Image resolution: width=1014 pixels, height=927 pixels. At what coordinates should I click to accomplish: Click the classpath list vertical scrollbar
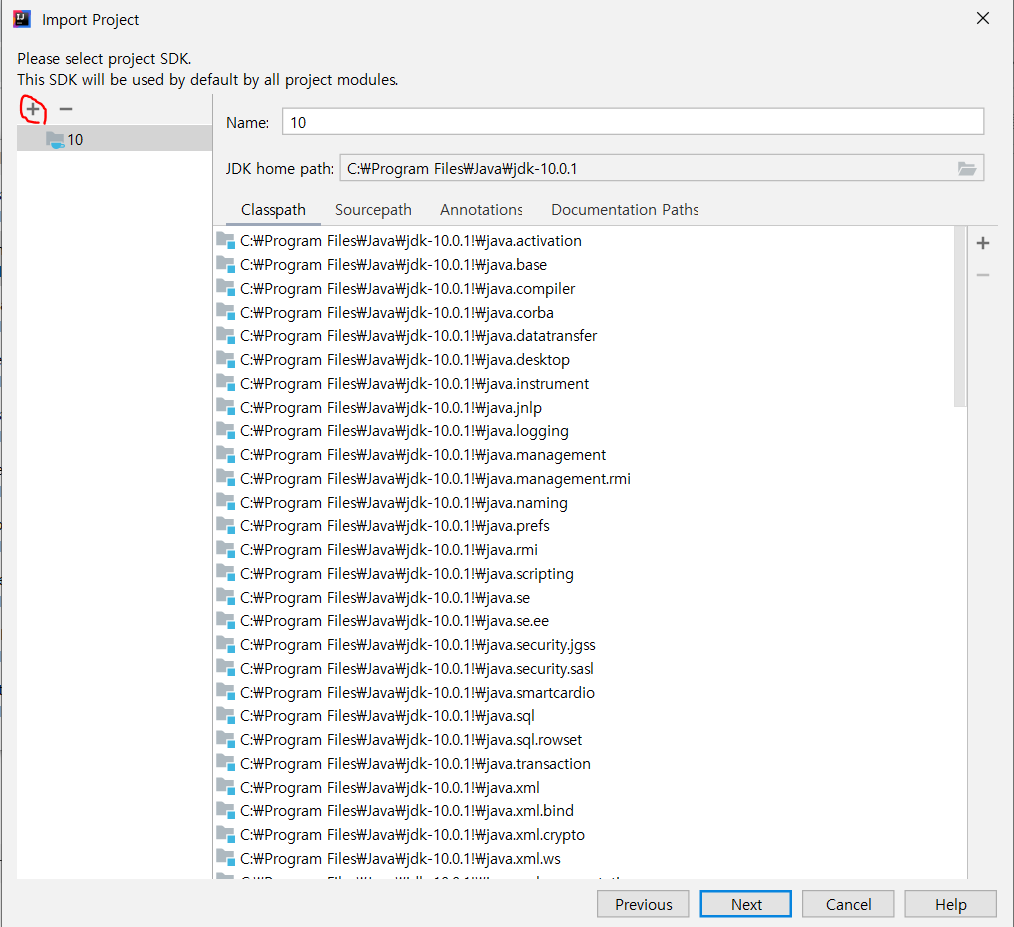click(960, 317)
